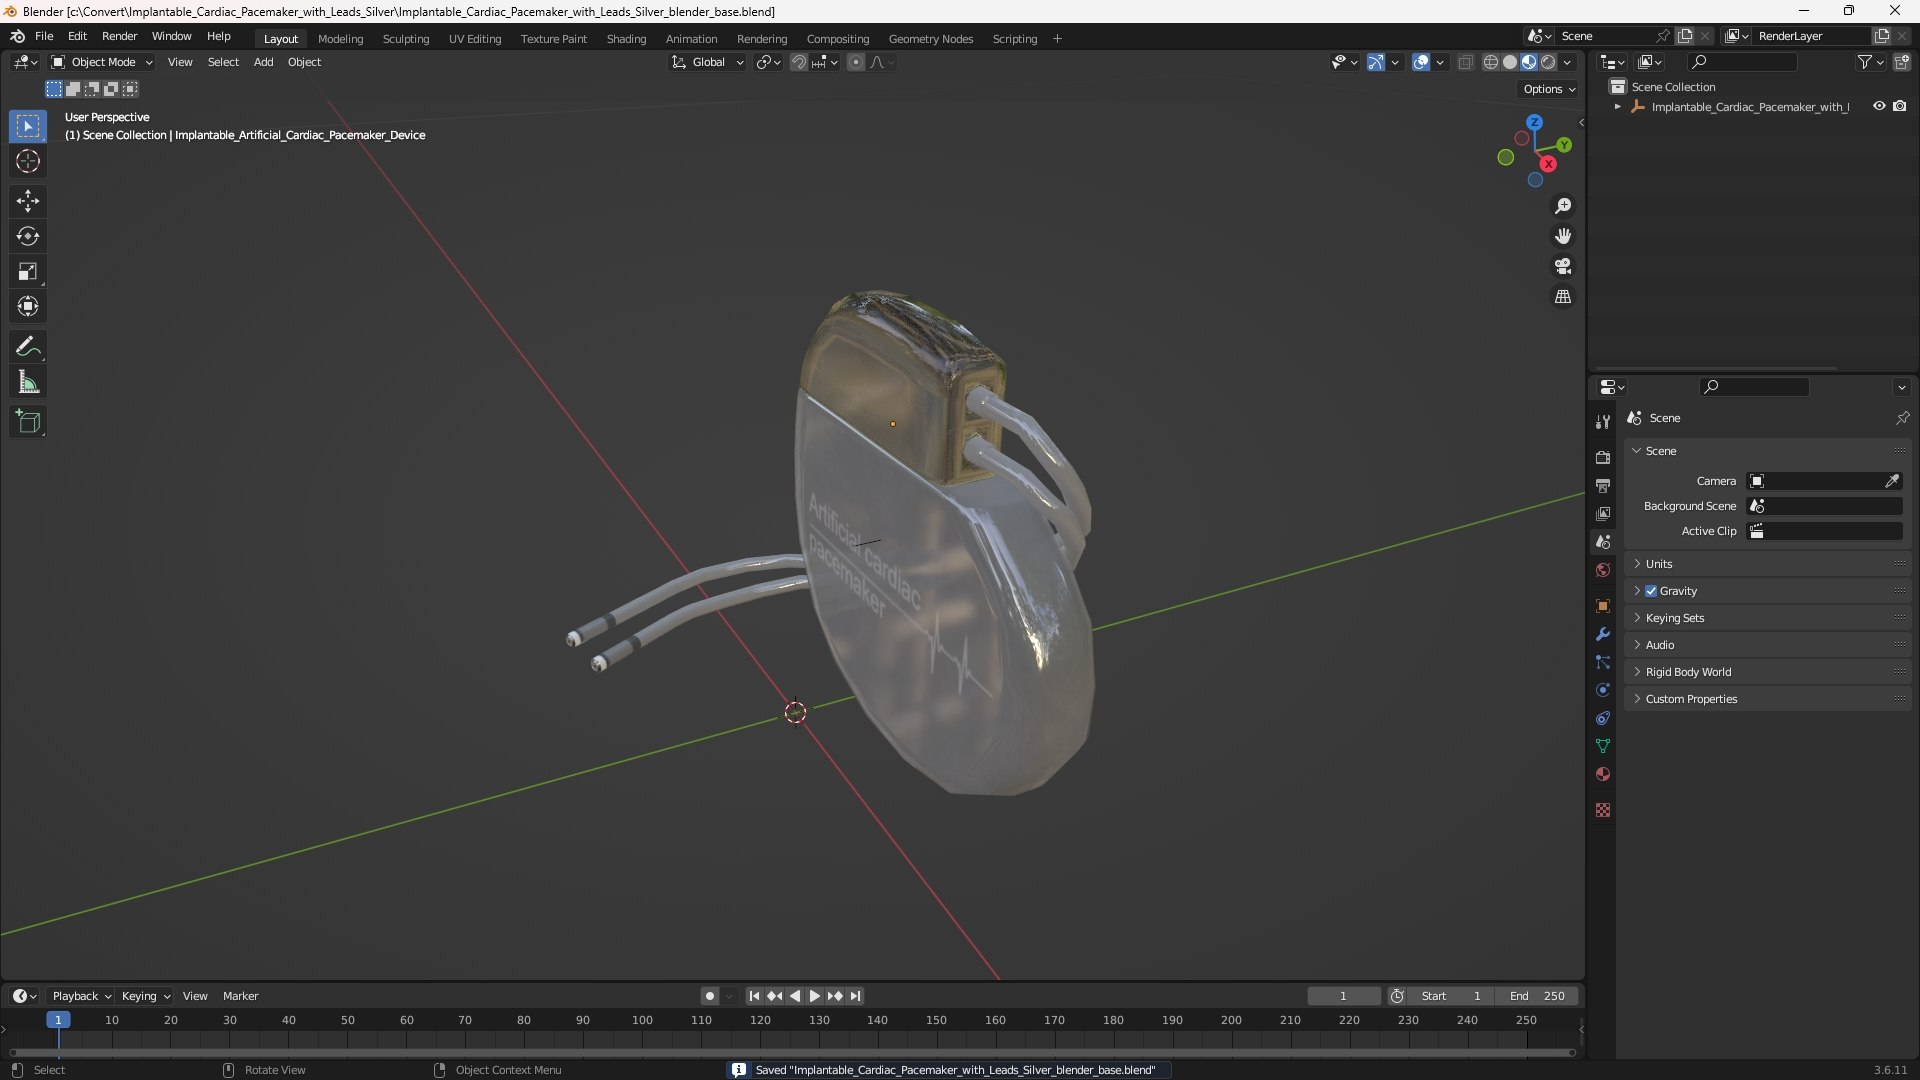Open the Playback dropdown in timeline
This screenshot has width=1920, height=1080.
tap(80, 996)
